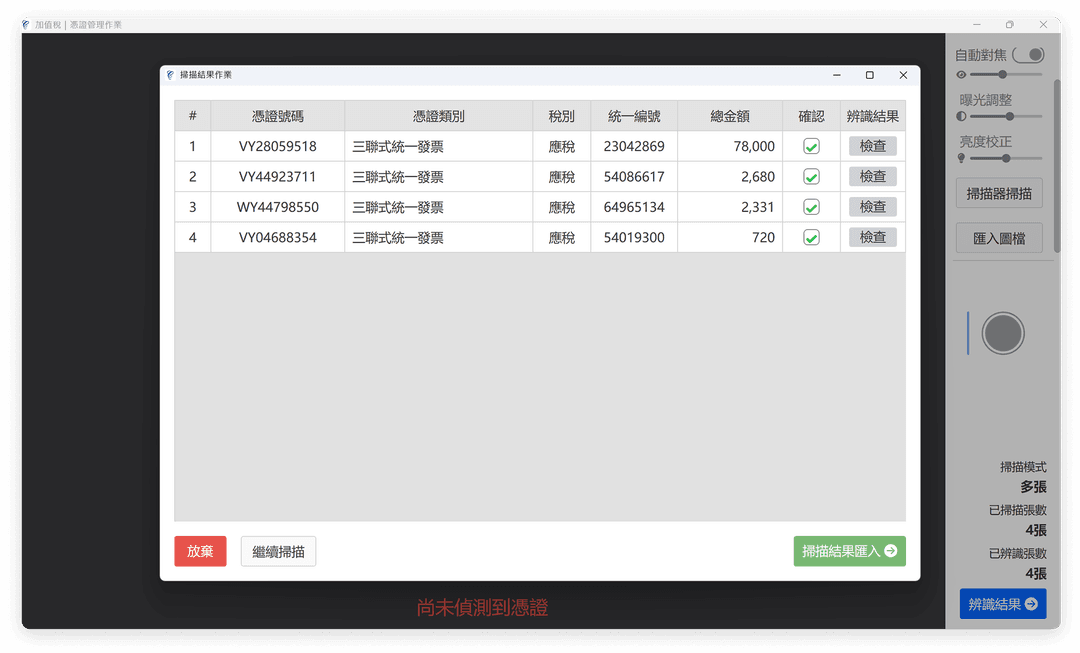This screenshot has width=1080, height=653.
Task: Click the green 掃描結果匯入 button
Action: click(849, 551)
